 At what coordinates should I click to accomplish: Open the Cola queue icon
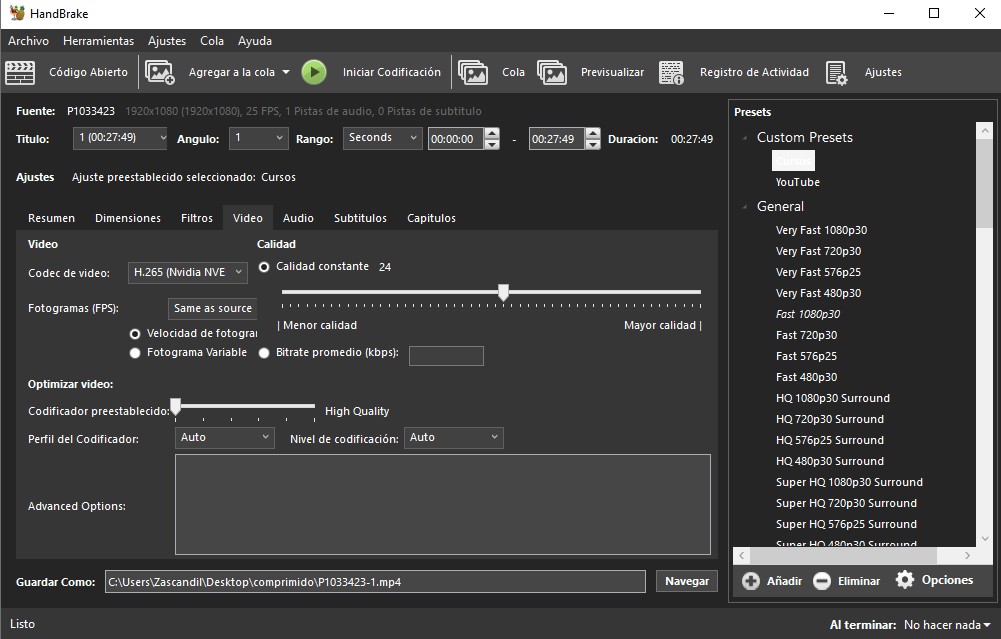pyautogui.click(x=473, y=72)
